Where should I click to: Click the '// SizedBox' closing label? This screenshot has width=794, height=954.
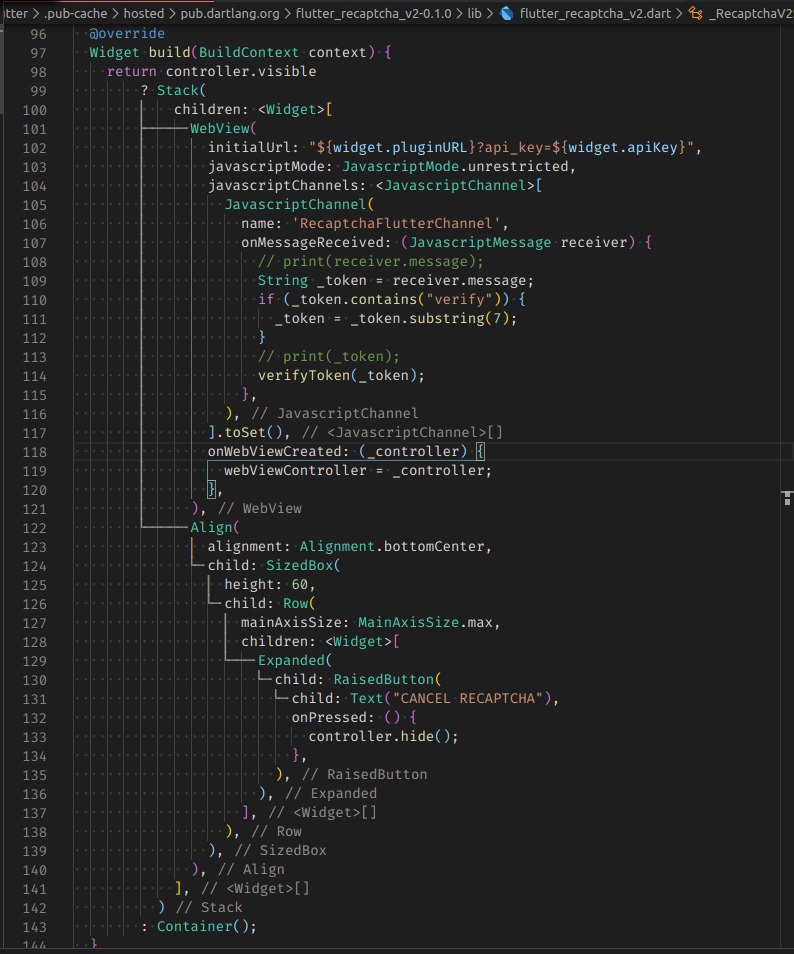click(x=281, y=851)
